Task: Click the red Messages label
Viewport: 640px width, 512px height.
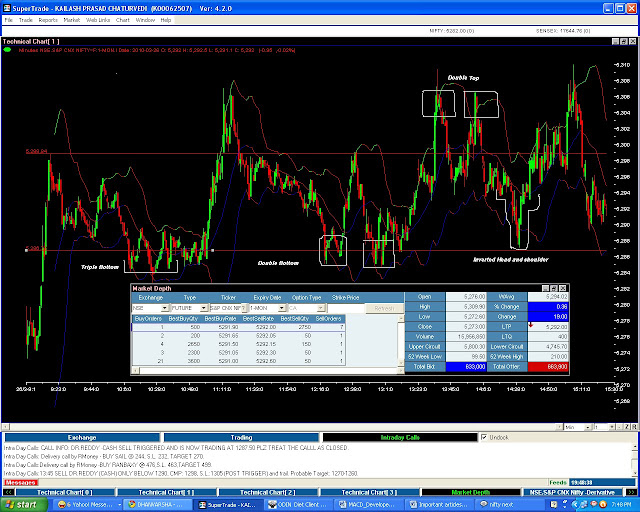Action: point(21,483)
